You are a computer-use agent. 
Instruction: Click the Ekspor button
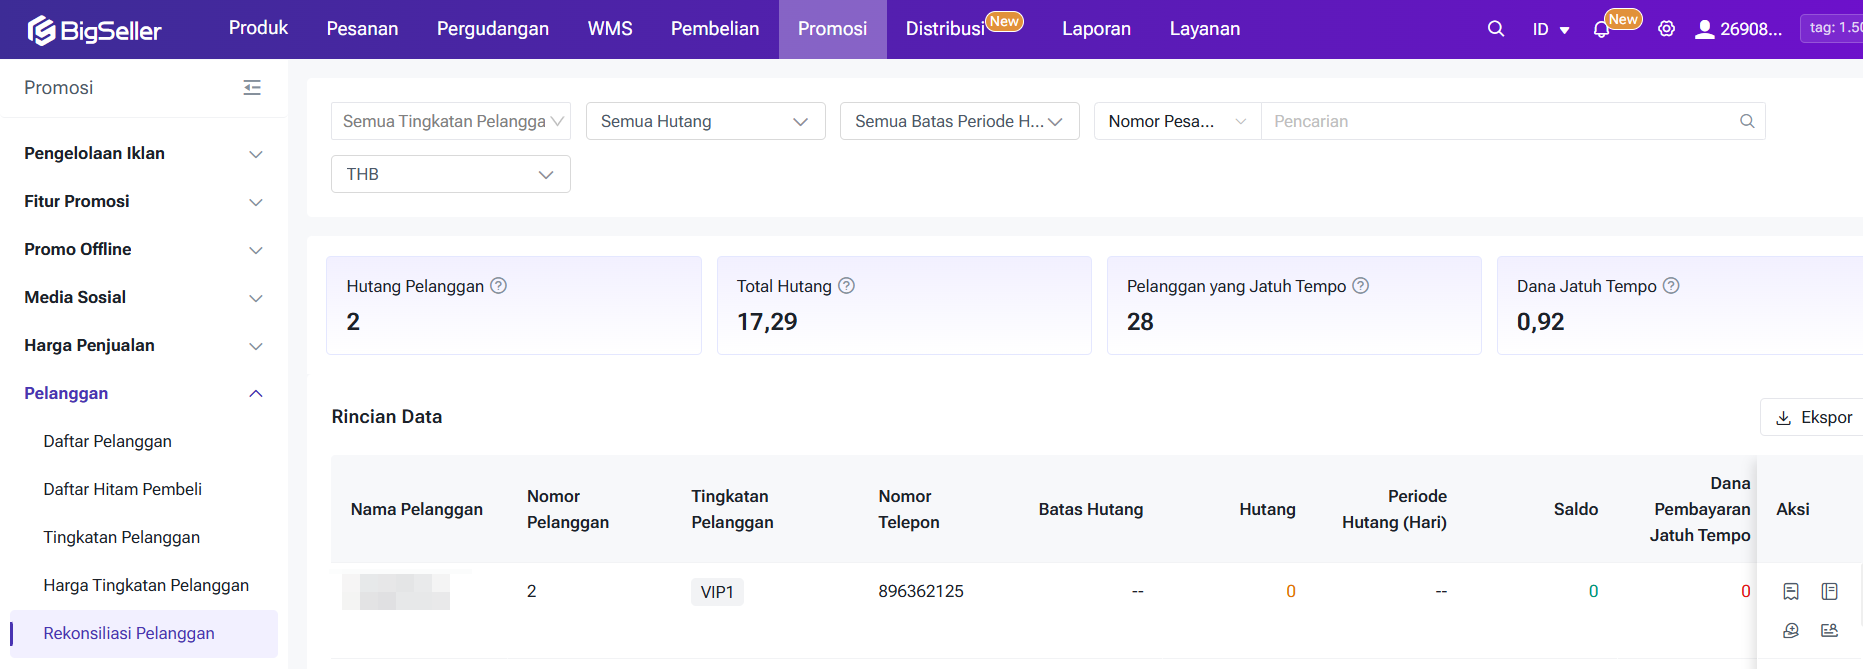1812,417
